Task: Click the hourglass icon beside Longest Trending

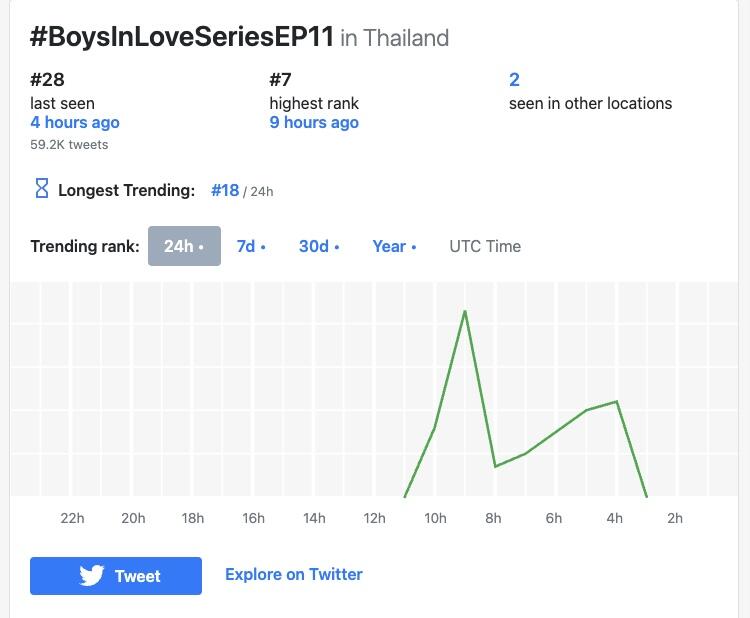Action: point(42,189)
